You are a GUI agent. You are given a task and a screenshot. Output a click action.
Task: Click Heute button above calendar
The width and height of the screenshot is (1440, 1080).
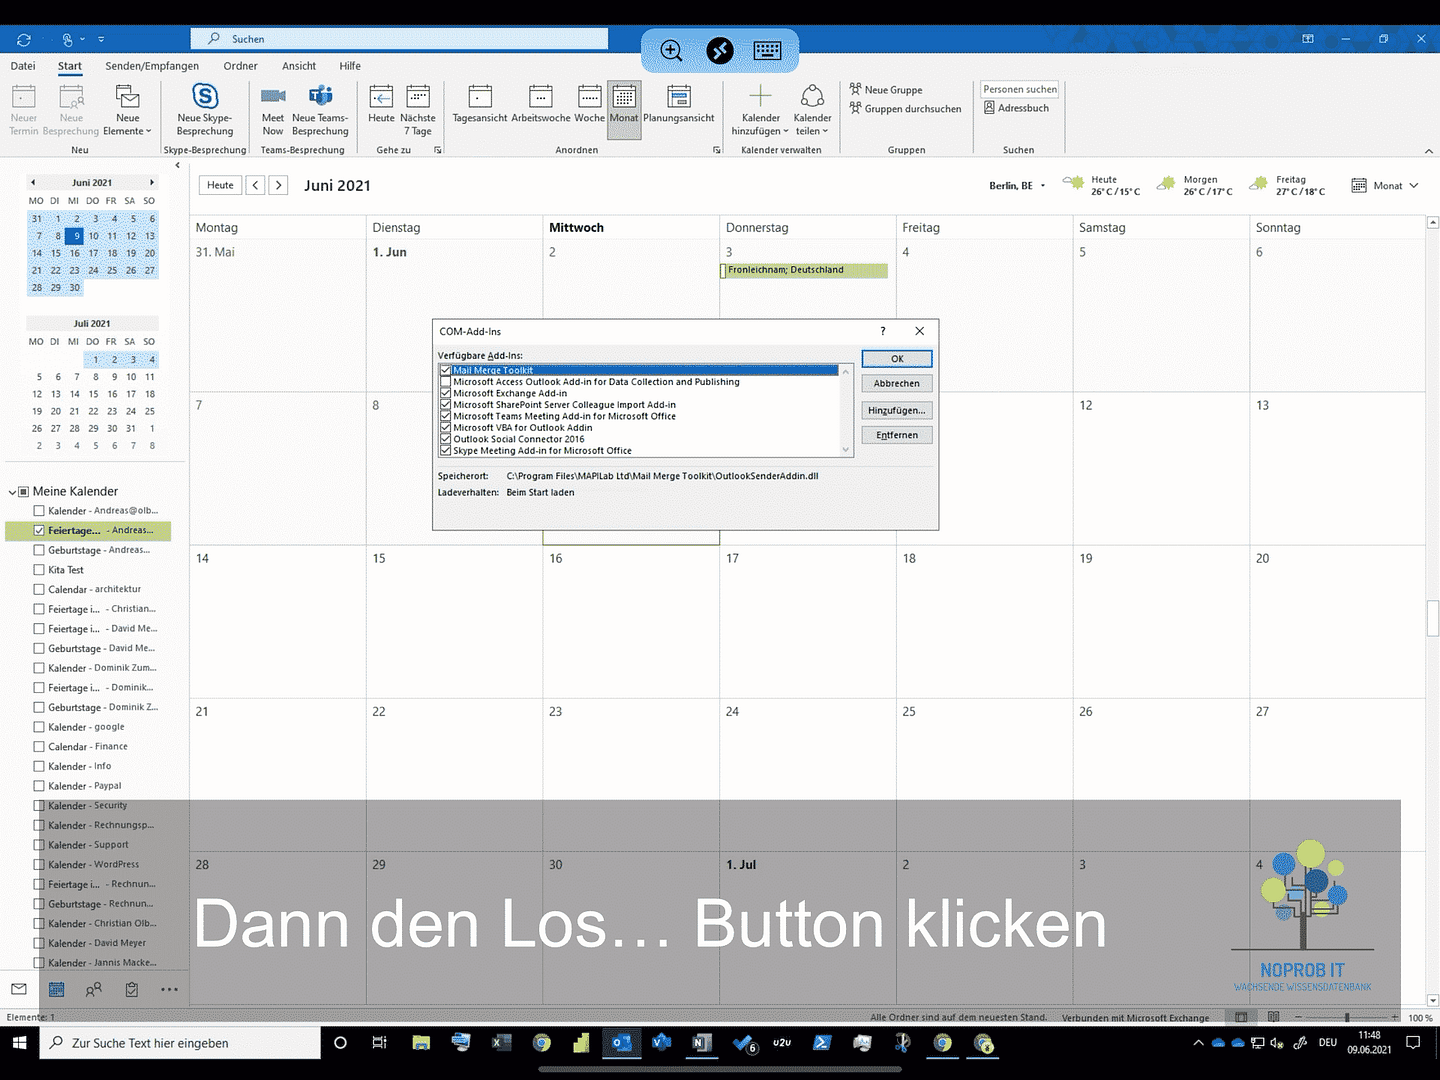[221, 185]
